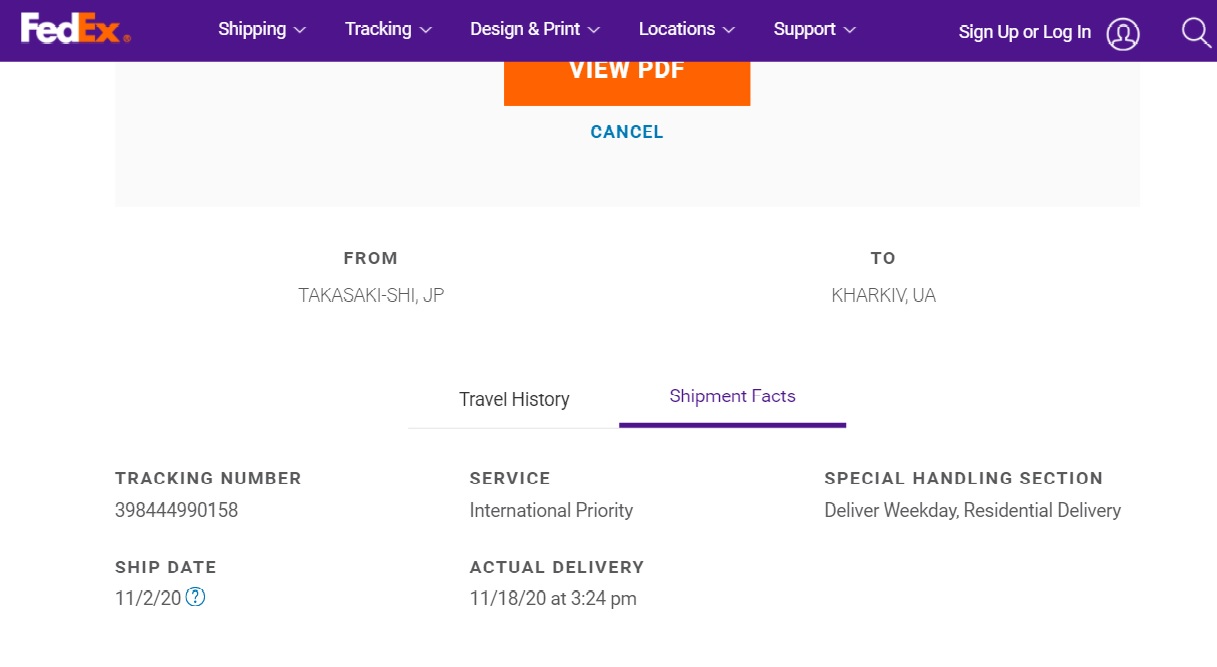The height and width of the screenshot is (667, 1217).
Task: Click the International Priority service text
Action: click(x=551, y=510)
